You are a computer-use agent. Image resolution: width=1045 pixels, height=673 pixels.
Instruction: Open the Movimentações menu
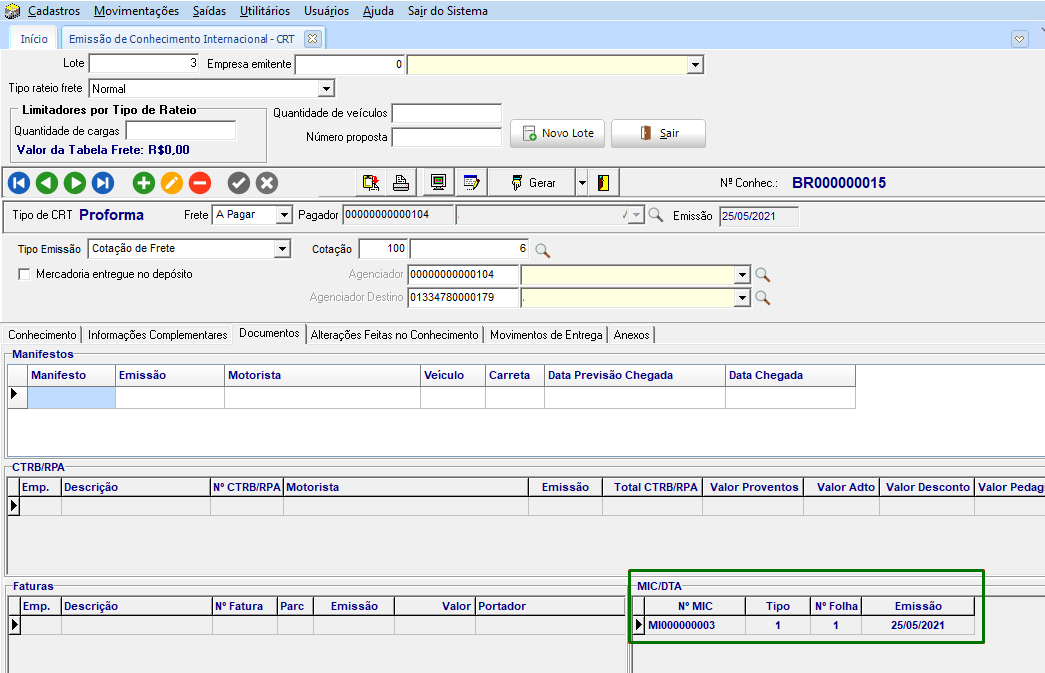137,11
